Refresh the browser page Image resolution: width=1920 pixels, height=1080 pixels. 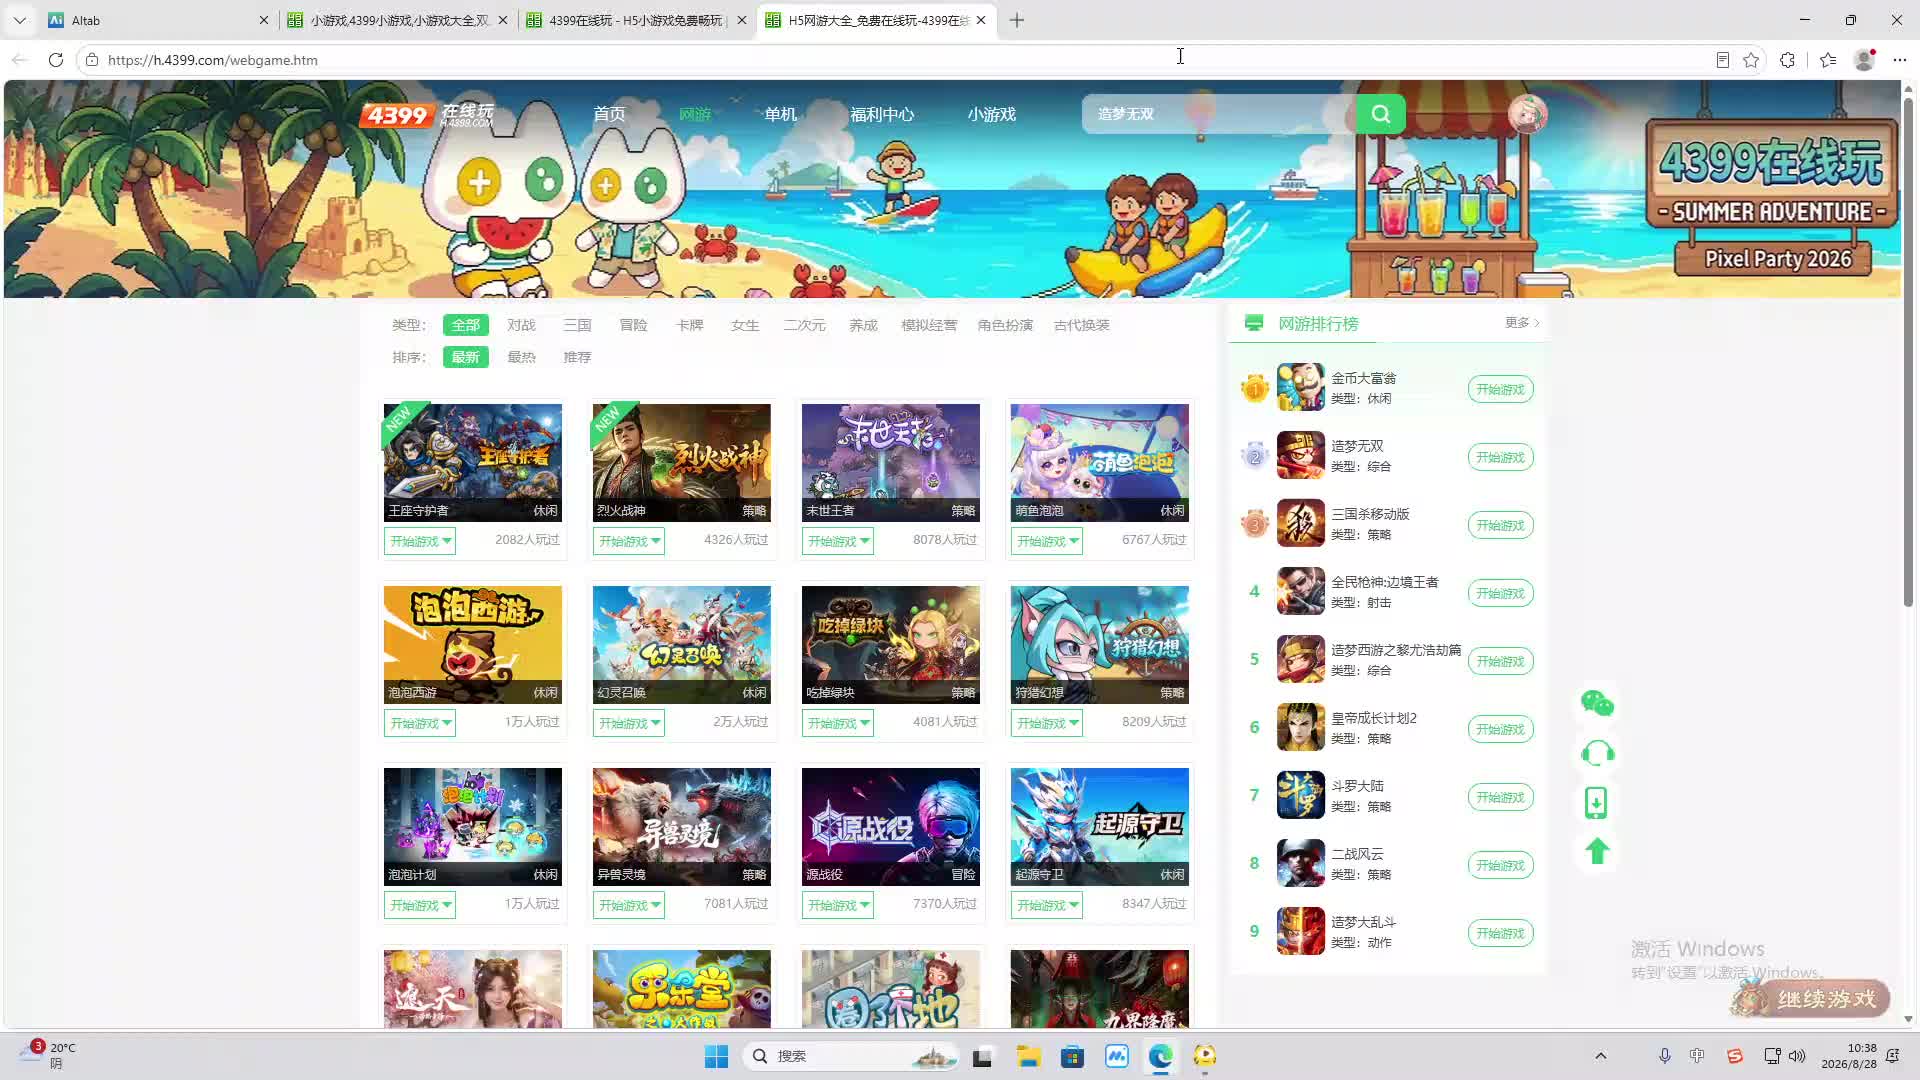click(x=56, y=60)
